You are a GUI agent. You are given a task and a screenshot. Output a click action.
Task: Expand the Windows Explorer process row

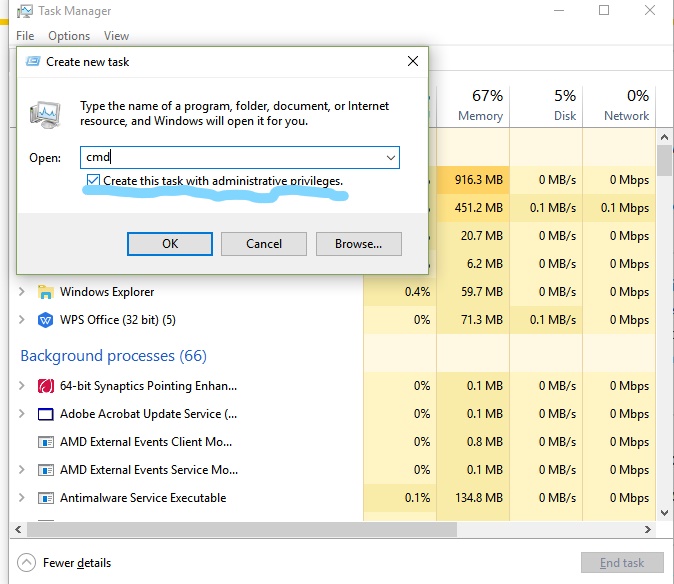pos(22,292)
